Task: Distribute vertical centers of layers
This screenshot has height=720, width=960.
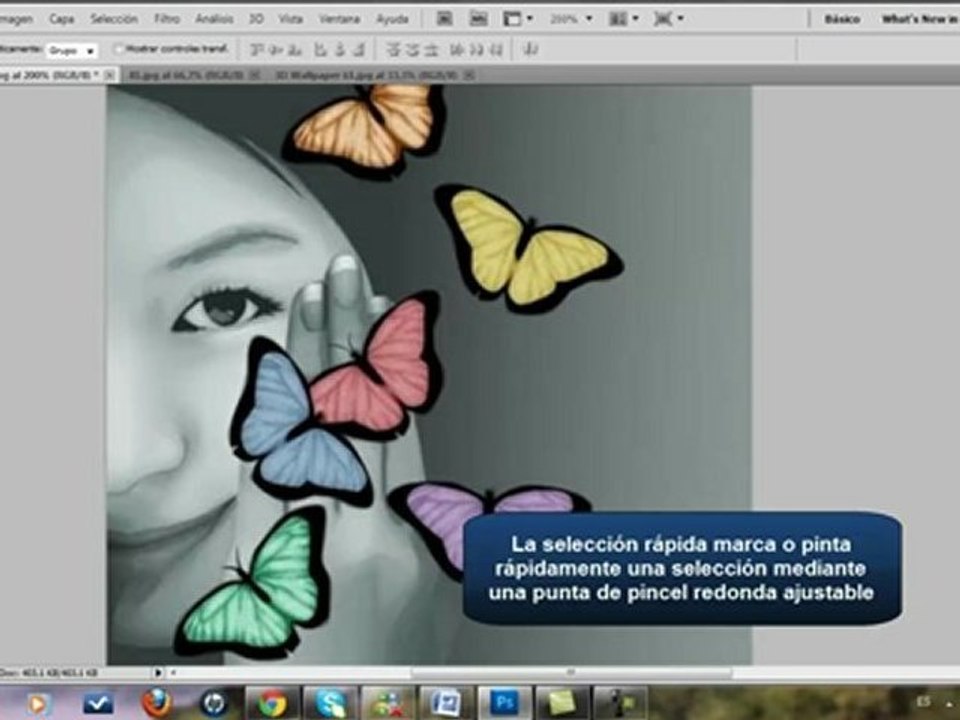Action: point(412,50)
